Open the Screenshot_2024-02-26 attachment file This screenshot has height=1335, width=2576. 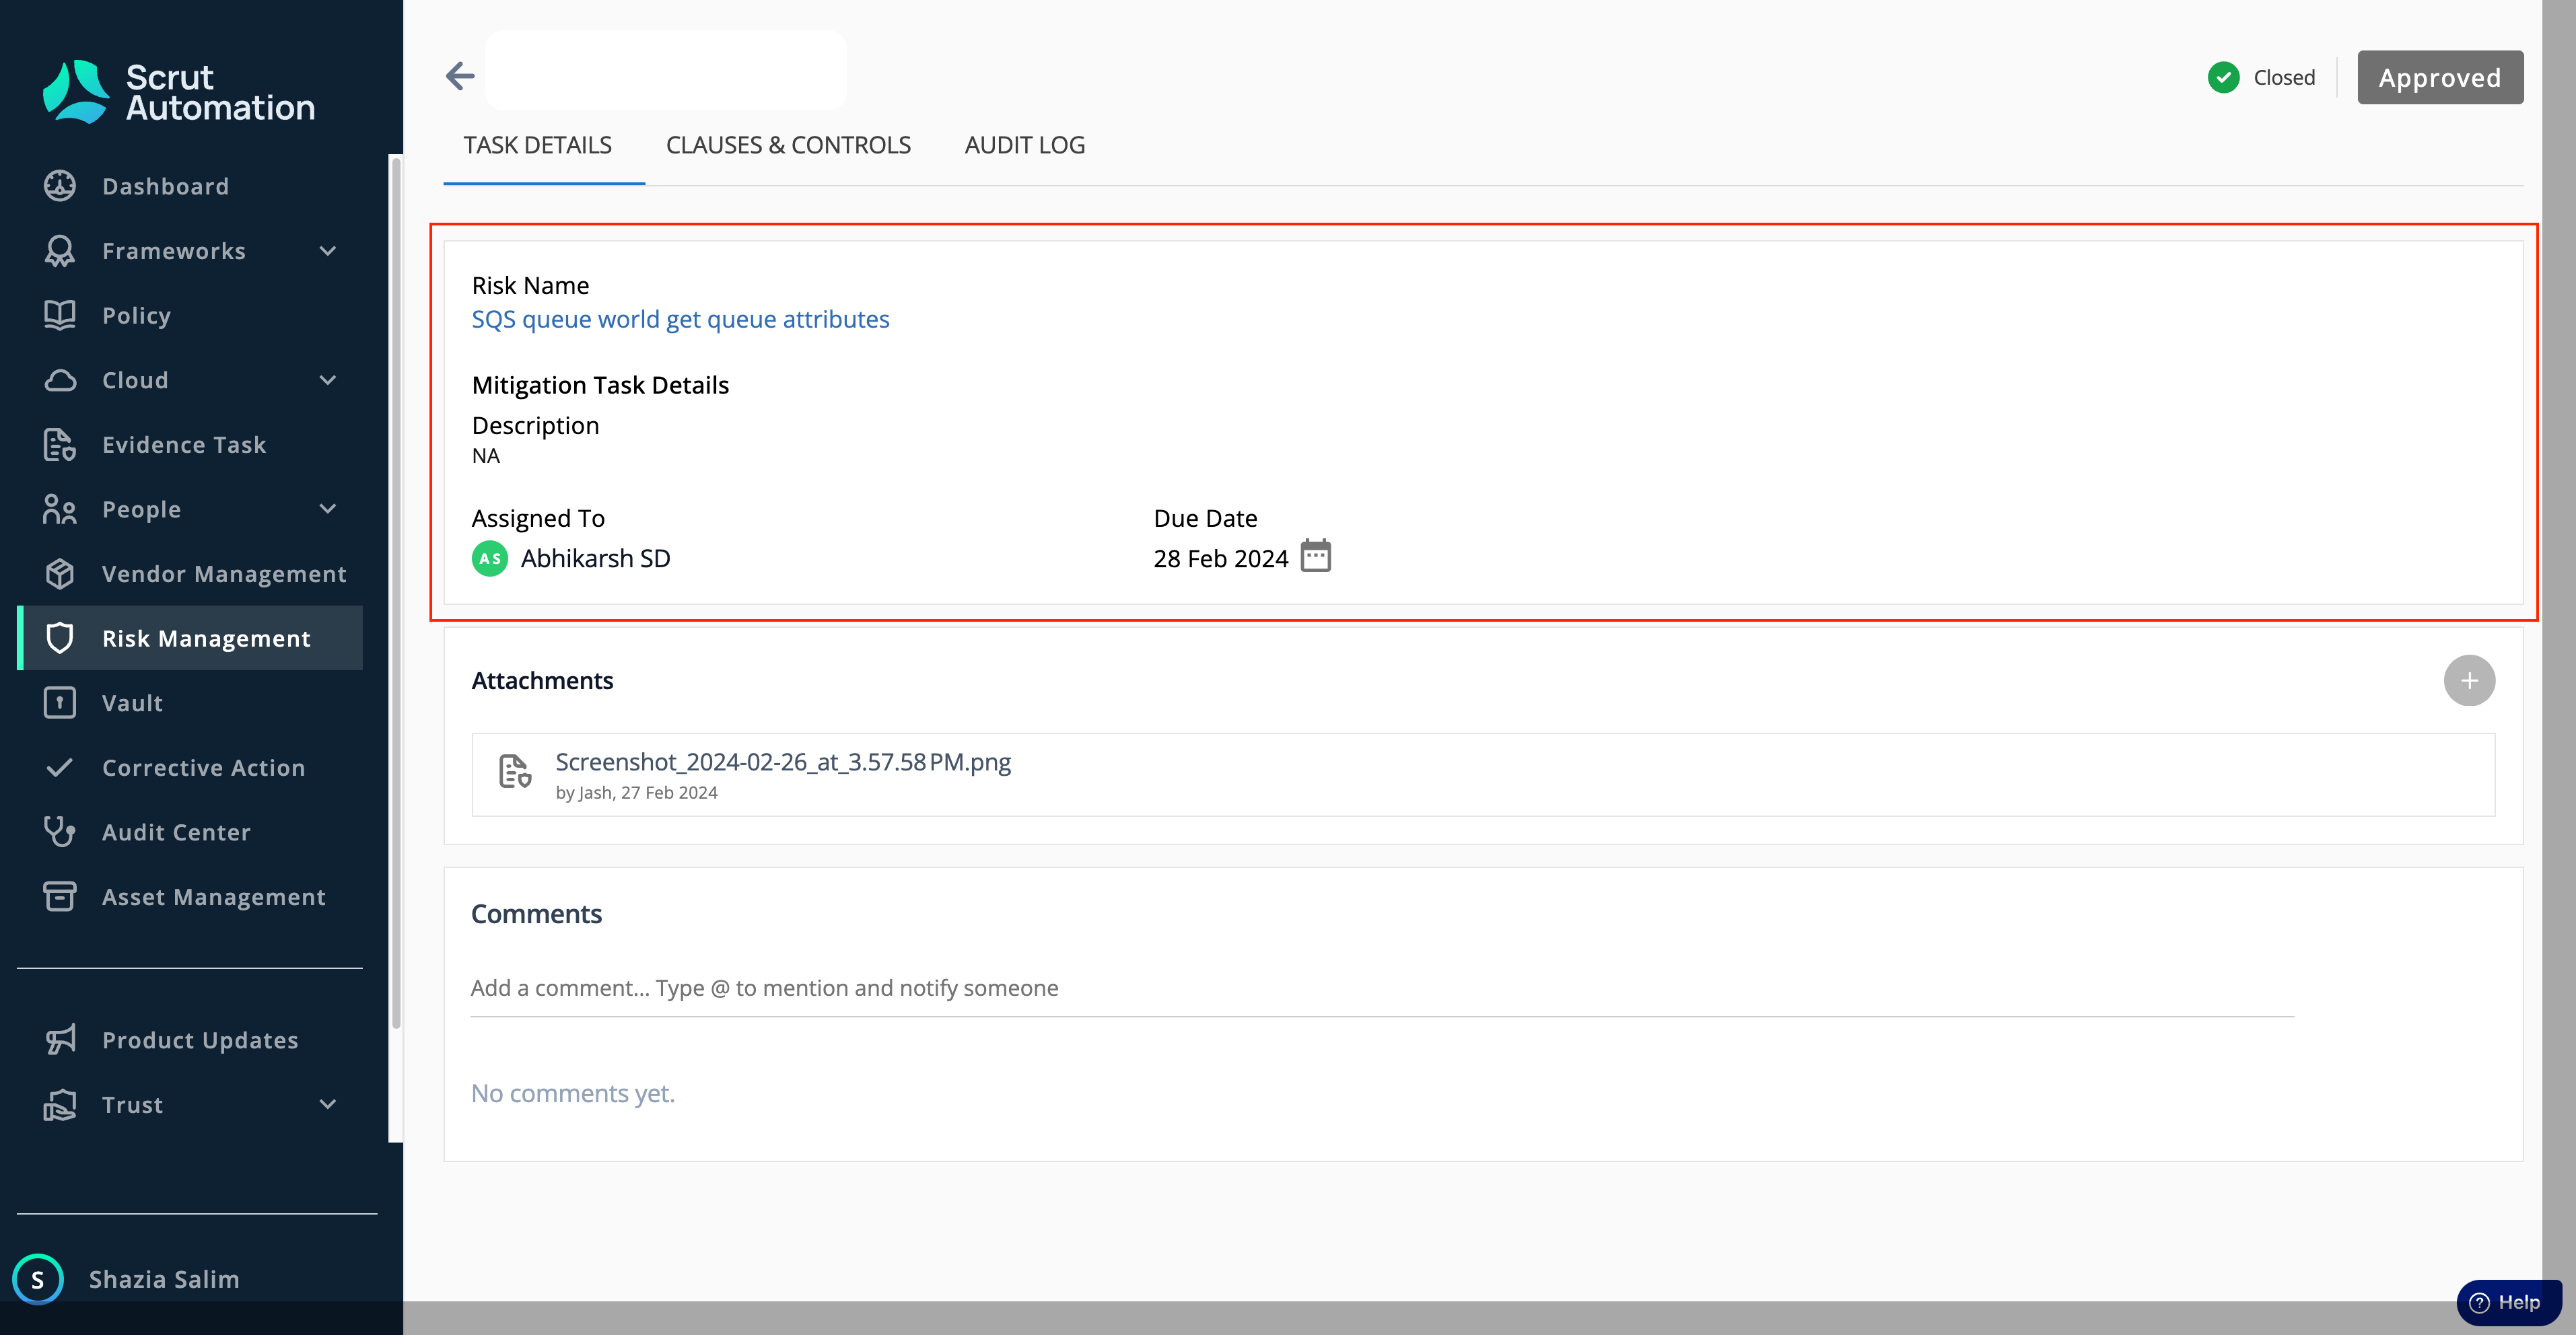(x=783, y=762)
